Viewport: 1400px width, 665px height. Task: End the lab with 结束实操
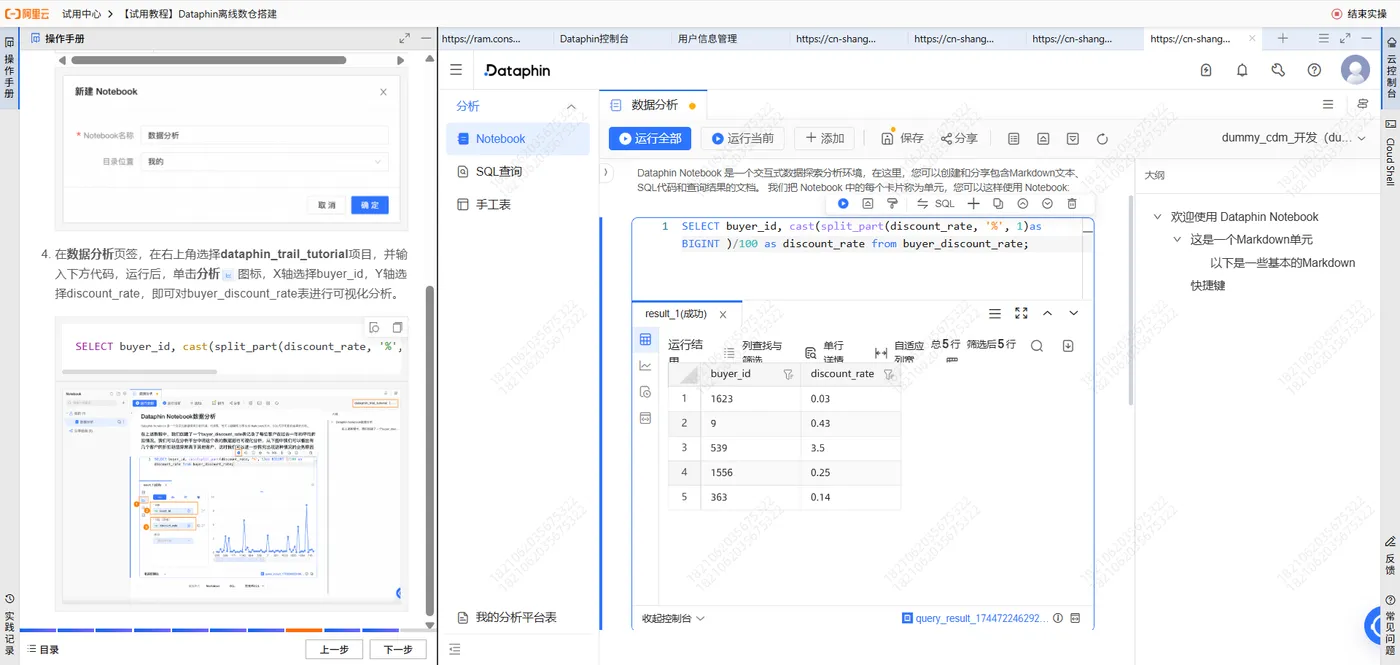click(x=1358, y=14)
